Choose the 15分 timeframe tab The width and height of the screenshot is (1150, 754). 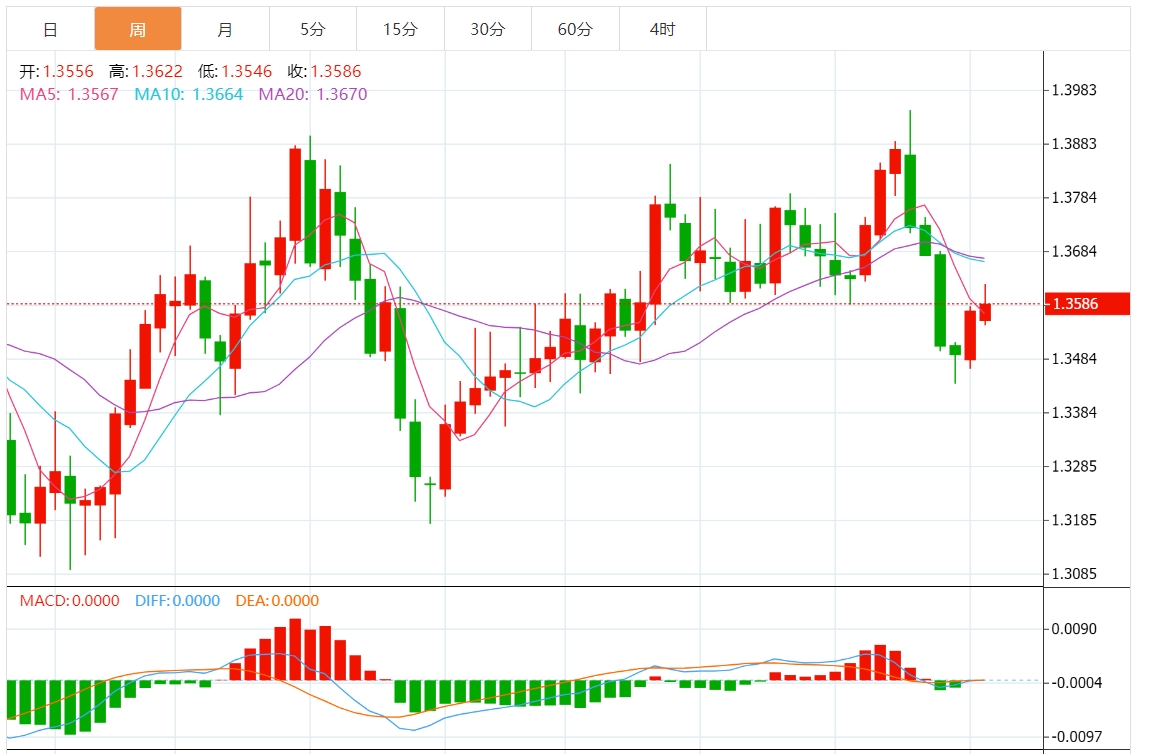click(400, 29)
